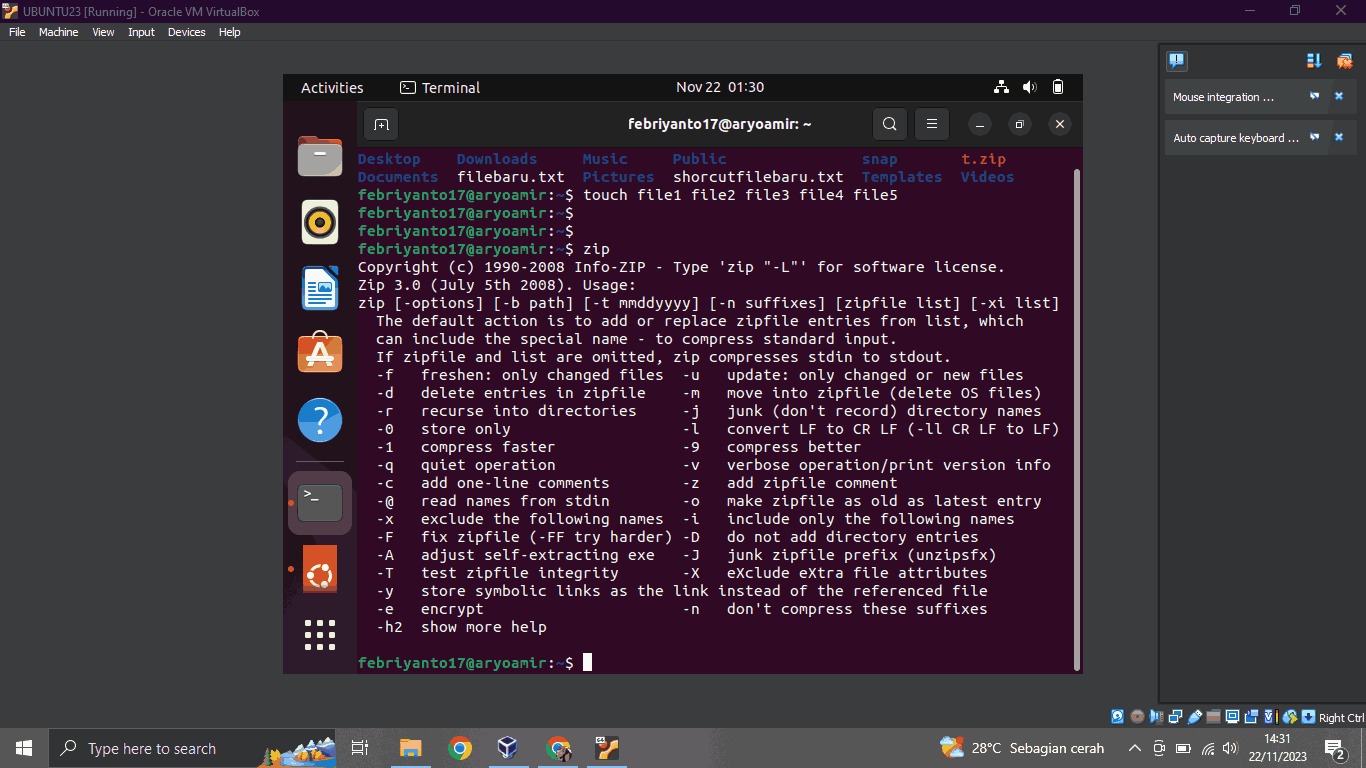The width and height of the screenshot is (1366, 768).
Task: Open the Files app in Ubuntu dock
Action: tap(320, 157)
